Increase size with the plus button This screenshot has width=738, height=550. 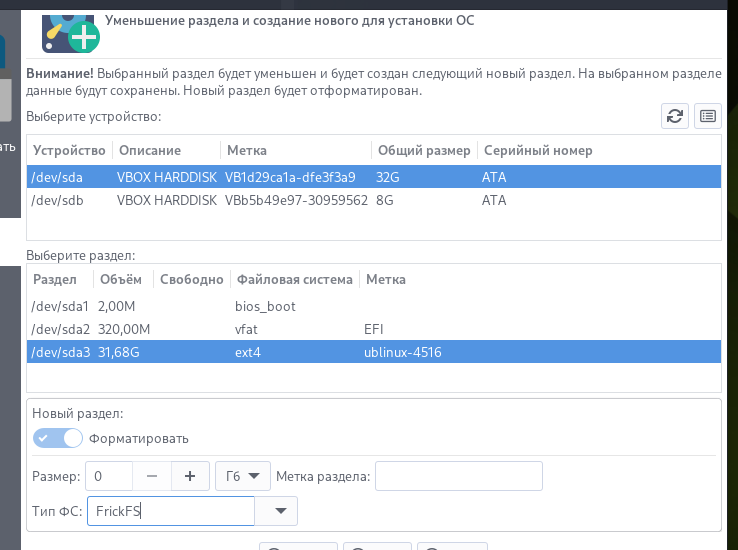[190, 476]
